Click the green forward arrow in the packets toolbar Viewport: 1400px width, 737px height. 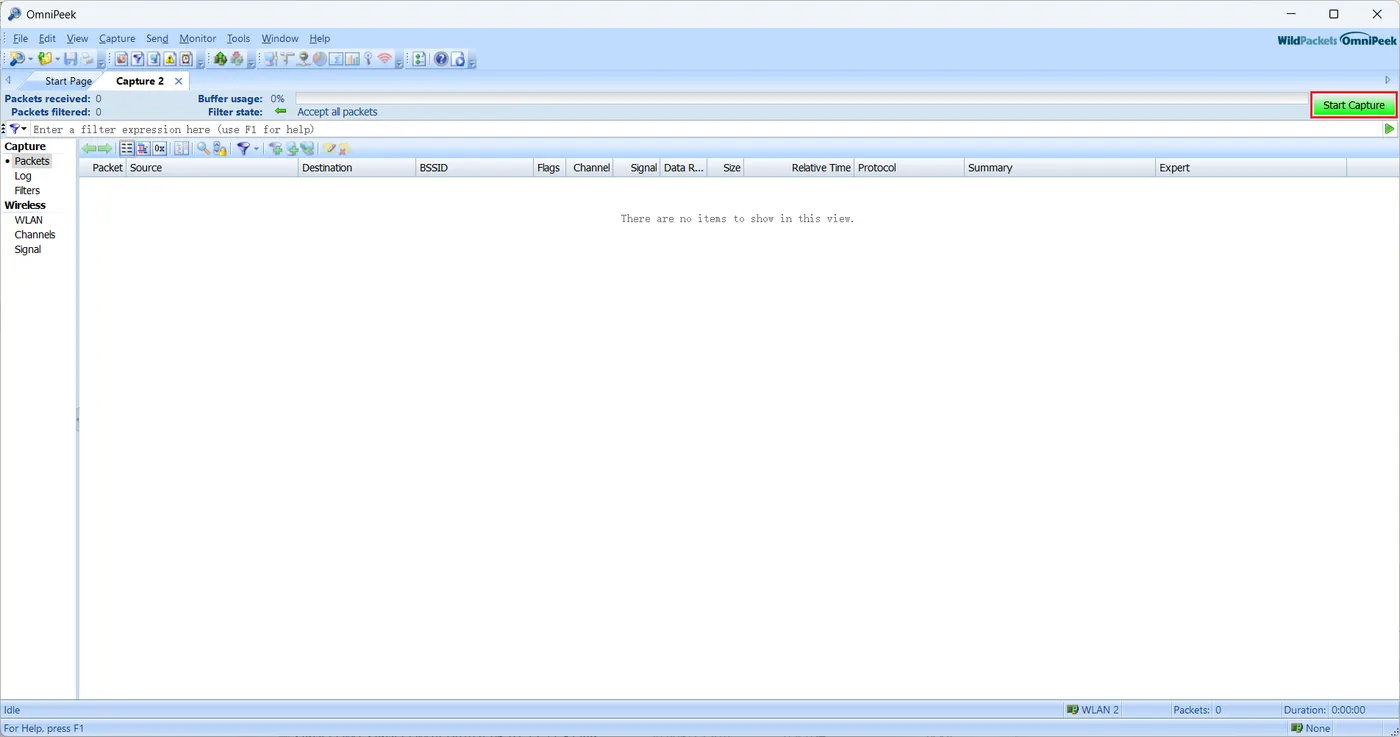click(105, 149)
